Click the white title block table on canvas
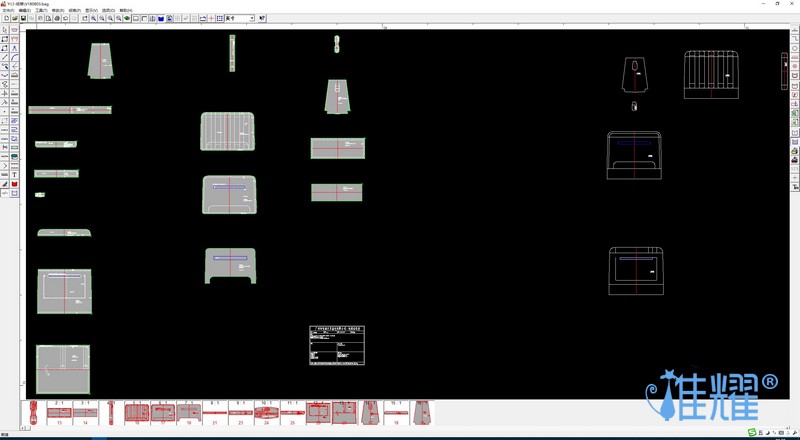 point(337,344)
